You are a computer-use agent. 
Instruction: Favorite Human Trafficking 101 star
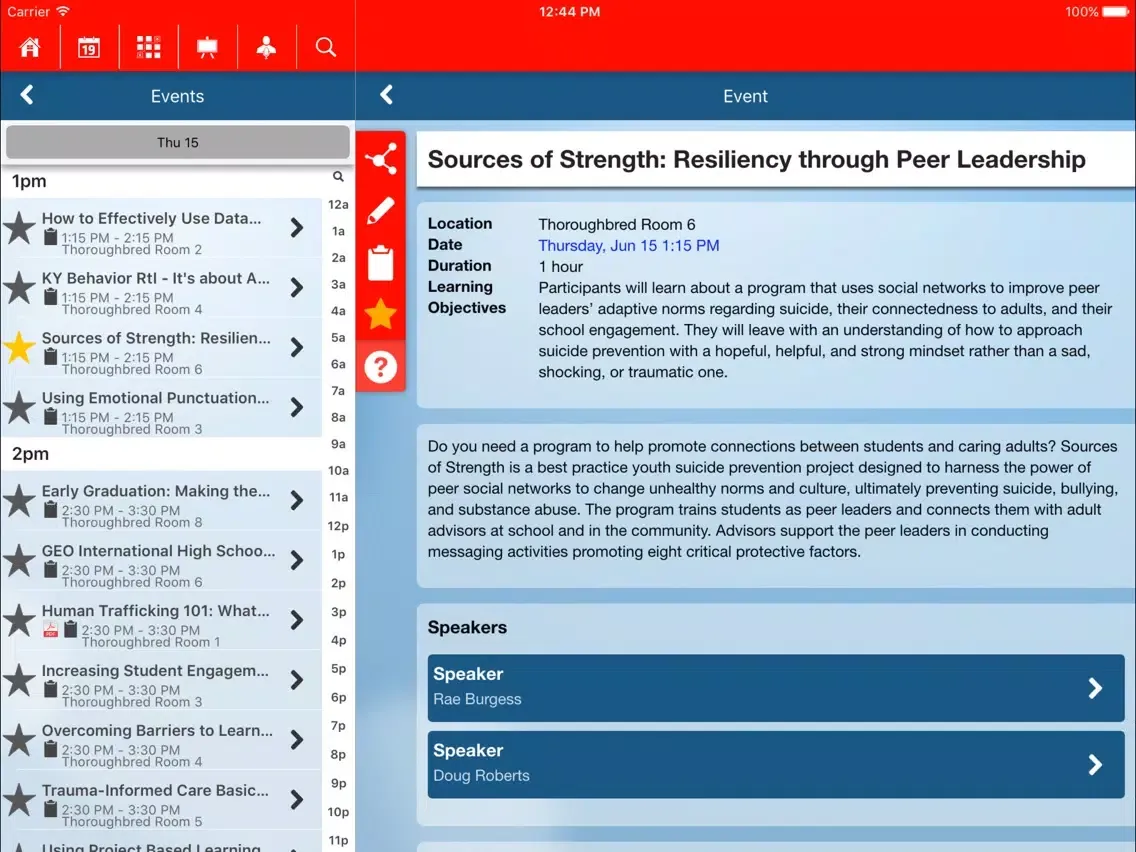tap(20, 621)
